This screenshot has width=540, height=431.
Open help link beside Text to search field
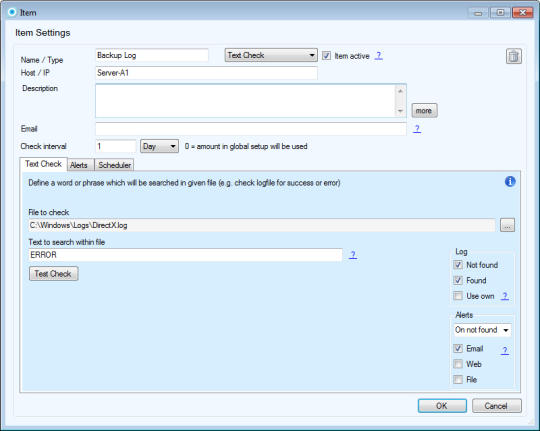point(353,255)
